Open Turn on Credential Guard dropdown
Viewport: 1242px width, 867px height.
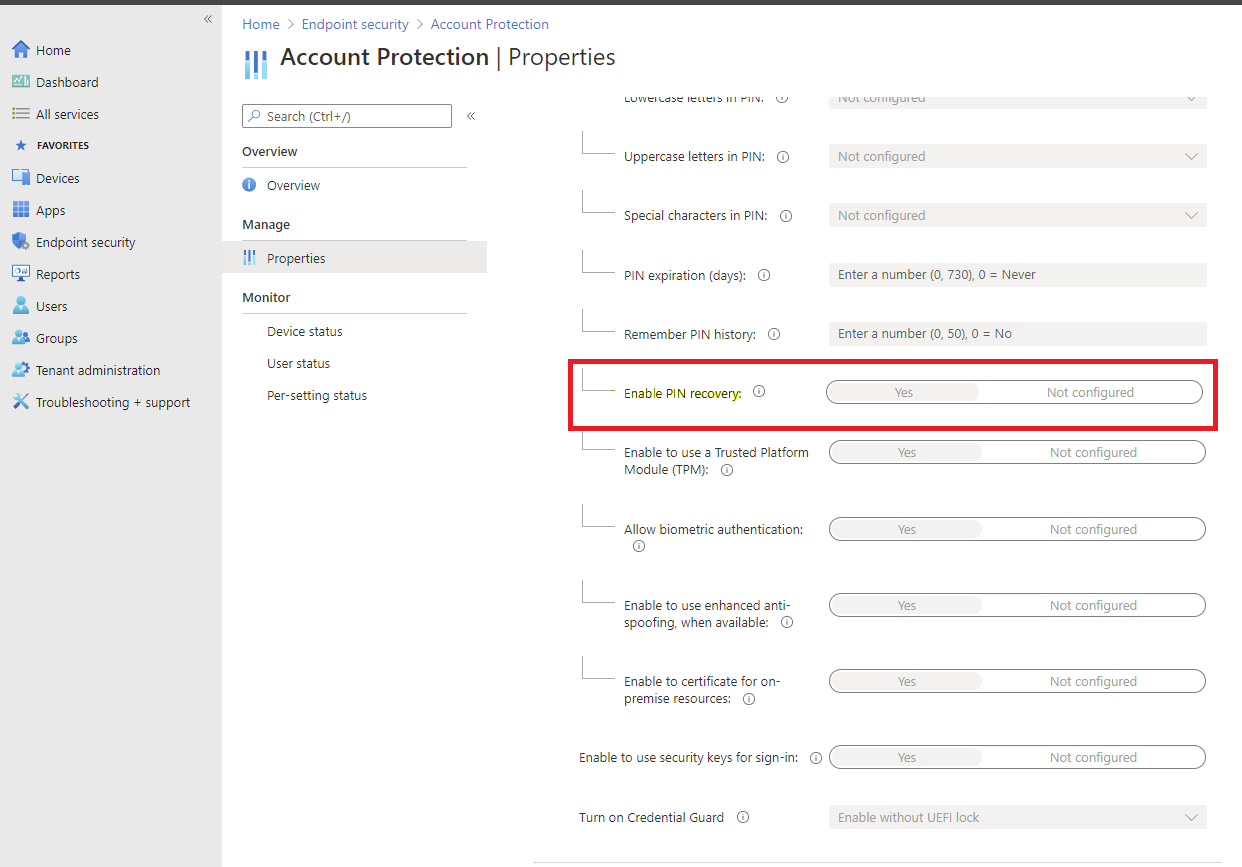[x=1017, y=818]
